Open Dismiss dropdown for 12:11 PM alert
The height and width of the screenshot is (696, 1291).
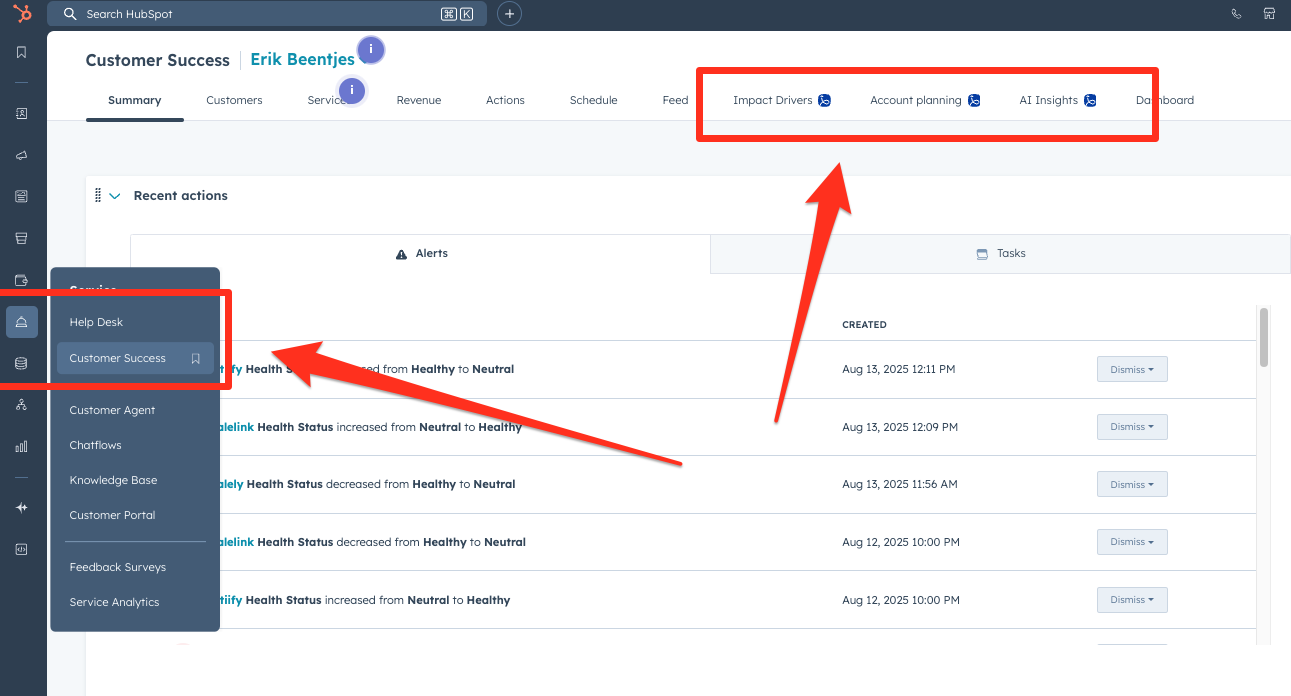(1132, 369)
